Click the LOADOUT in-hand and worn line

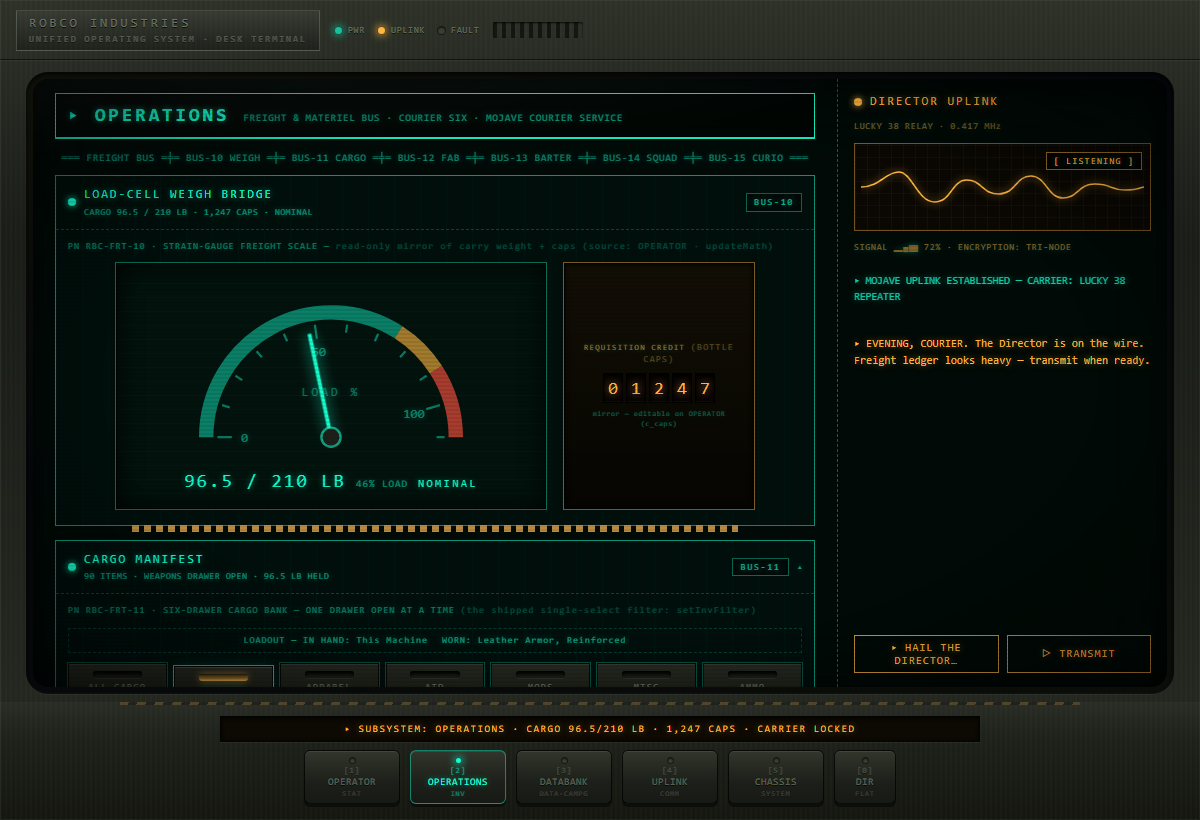coord(435,640)
